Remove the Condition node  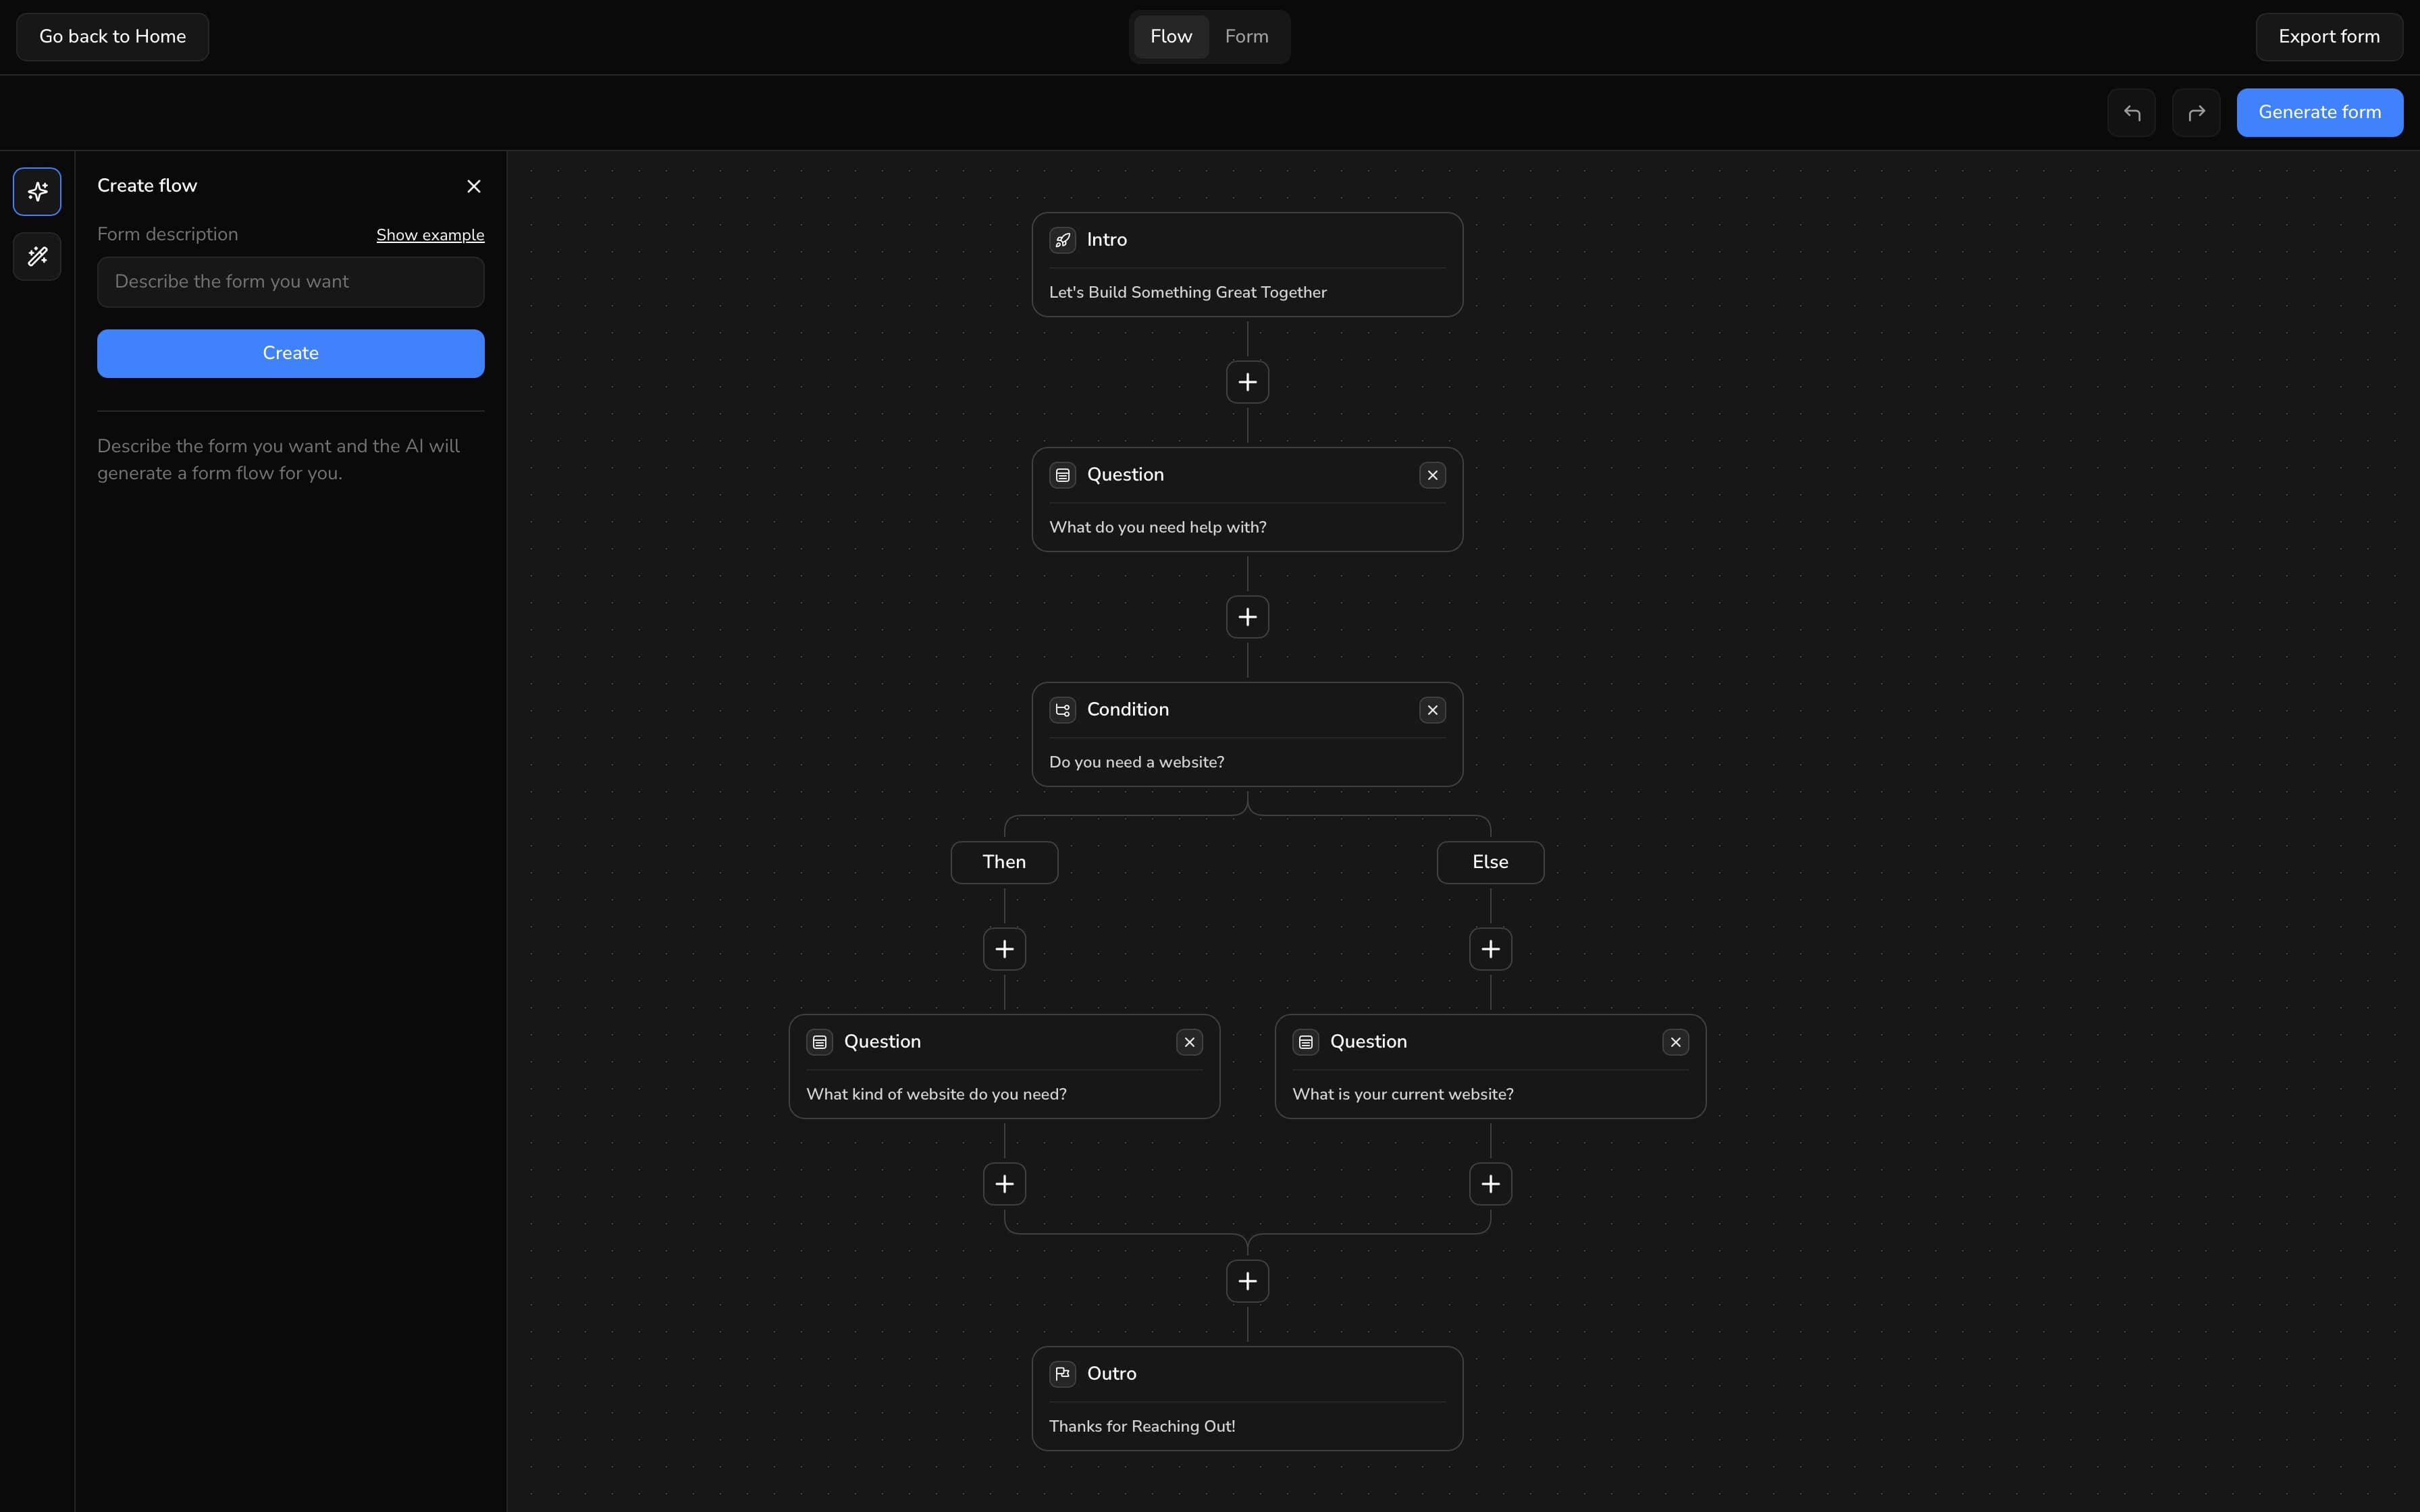pyautogui.click(x=1432, y=710)
